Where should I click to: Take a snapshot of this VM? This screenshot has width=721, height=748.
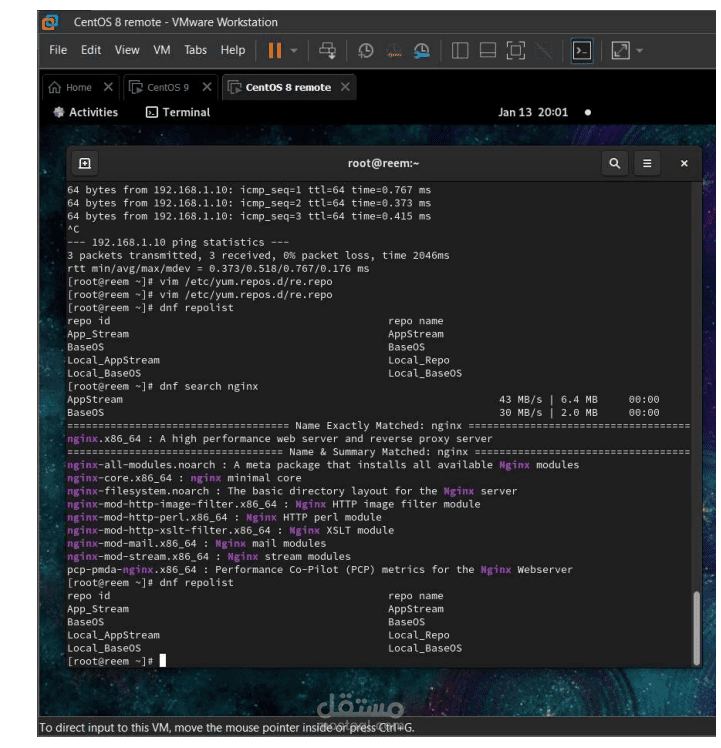tap(366, 50)
